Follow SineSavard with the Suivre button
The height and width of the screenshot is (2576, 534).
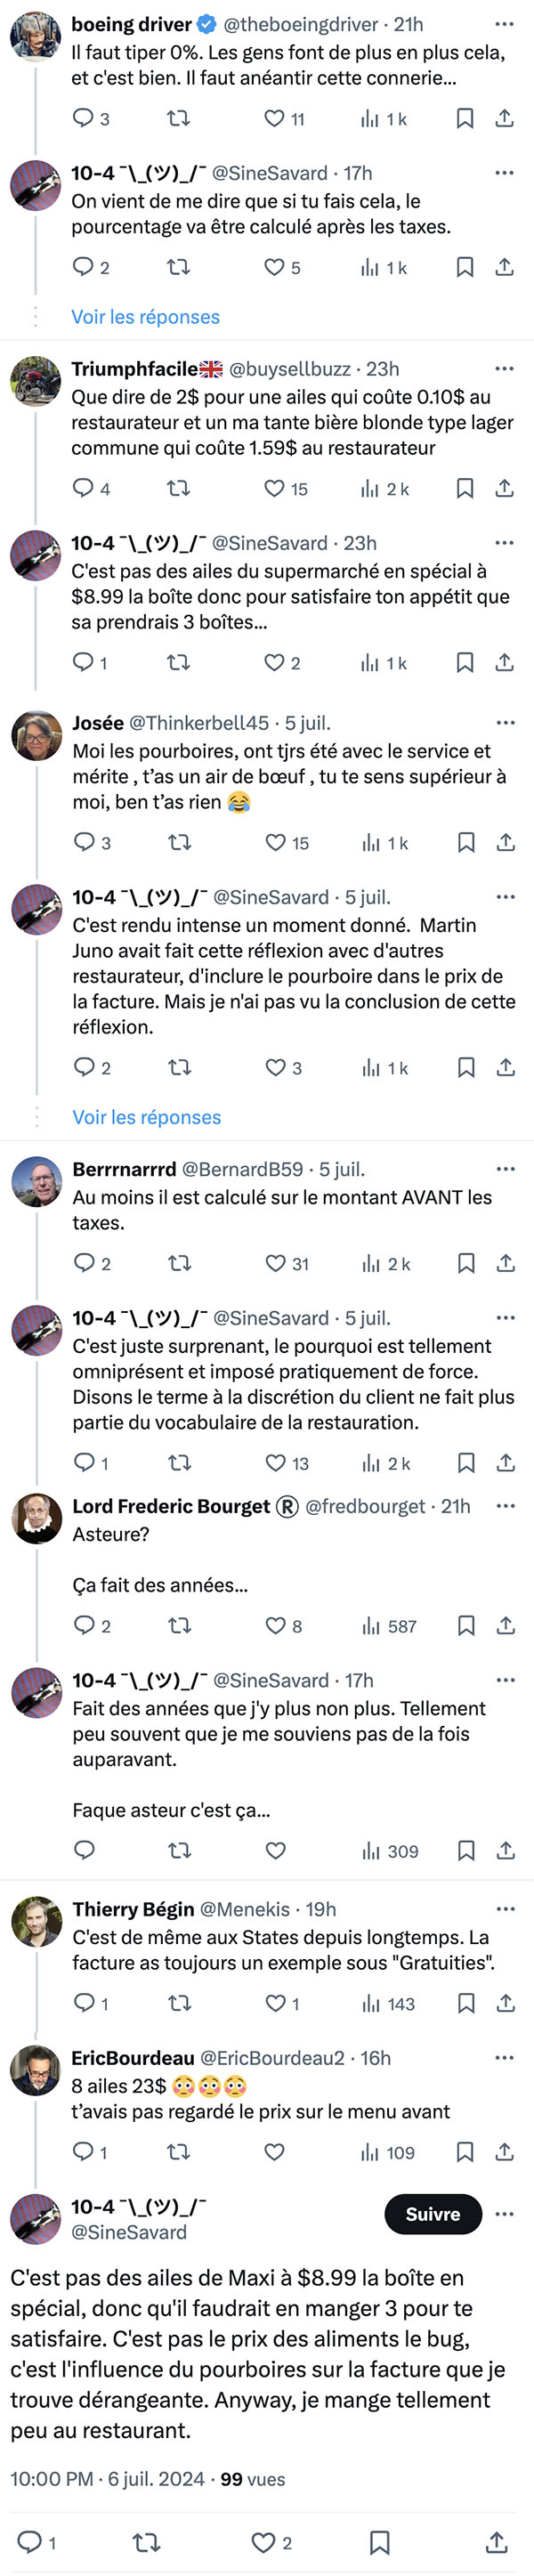click(433, 2214)
